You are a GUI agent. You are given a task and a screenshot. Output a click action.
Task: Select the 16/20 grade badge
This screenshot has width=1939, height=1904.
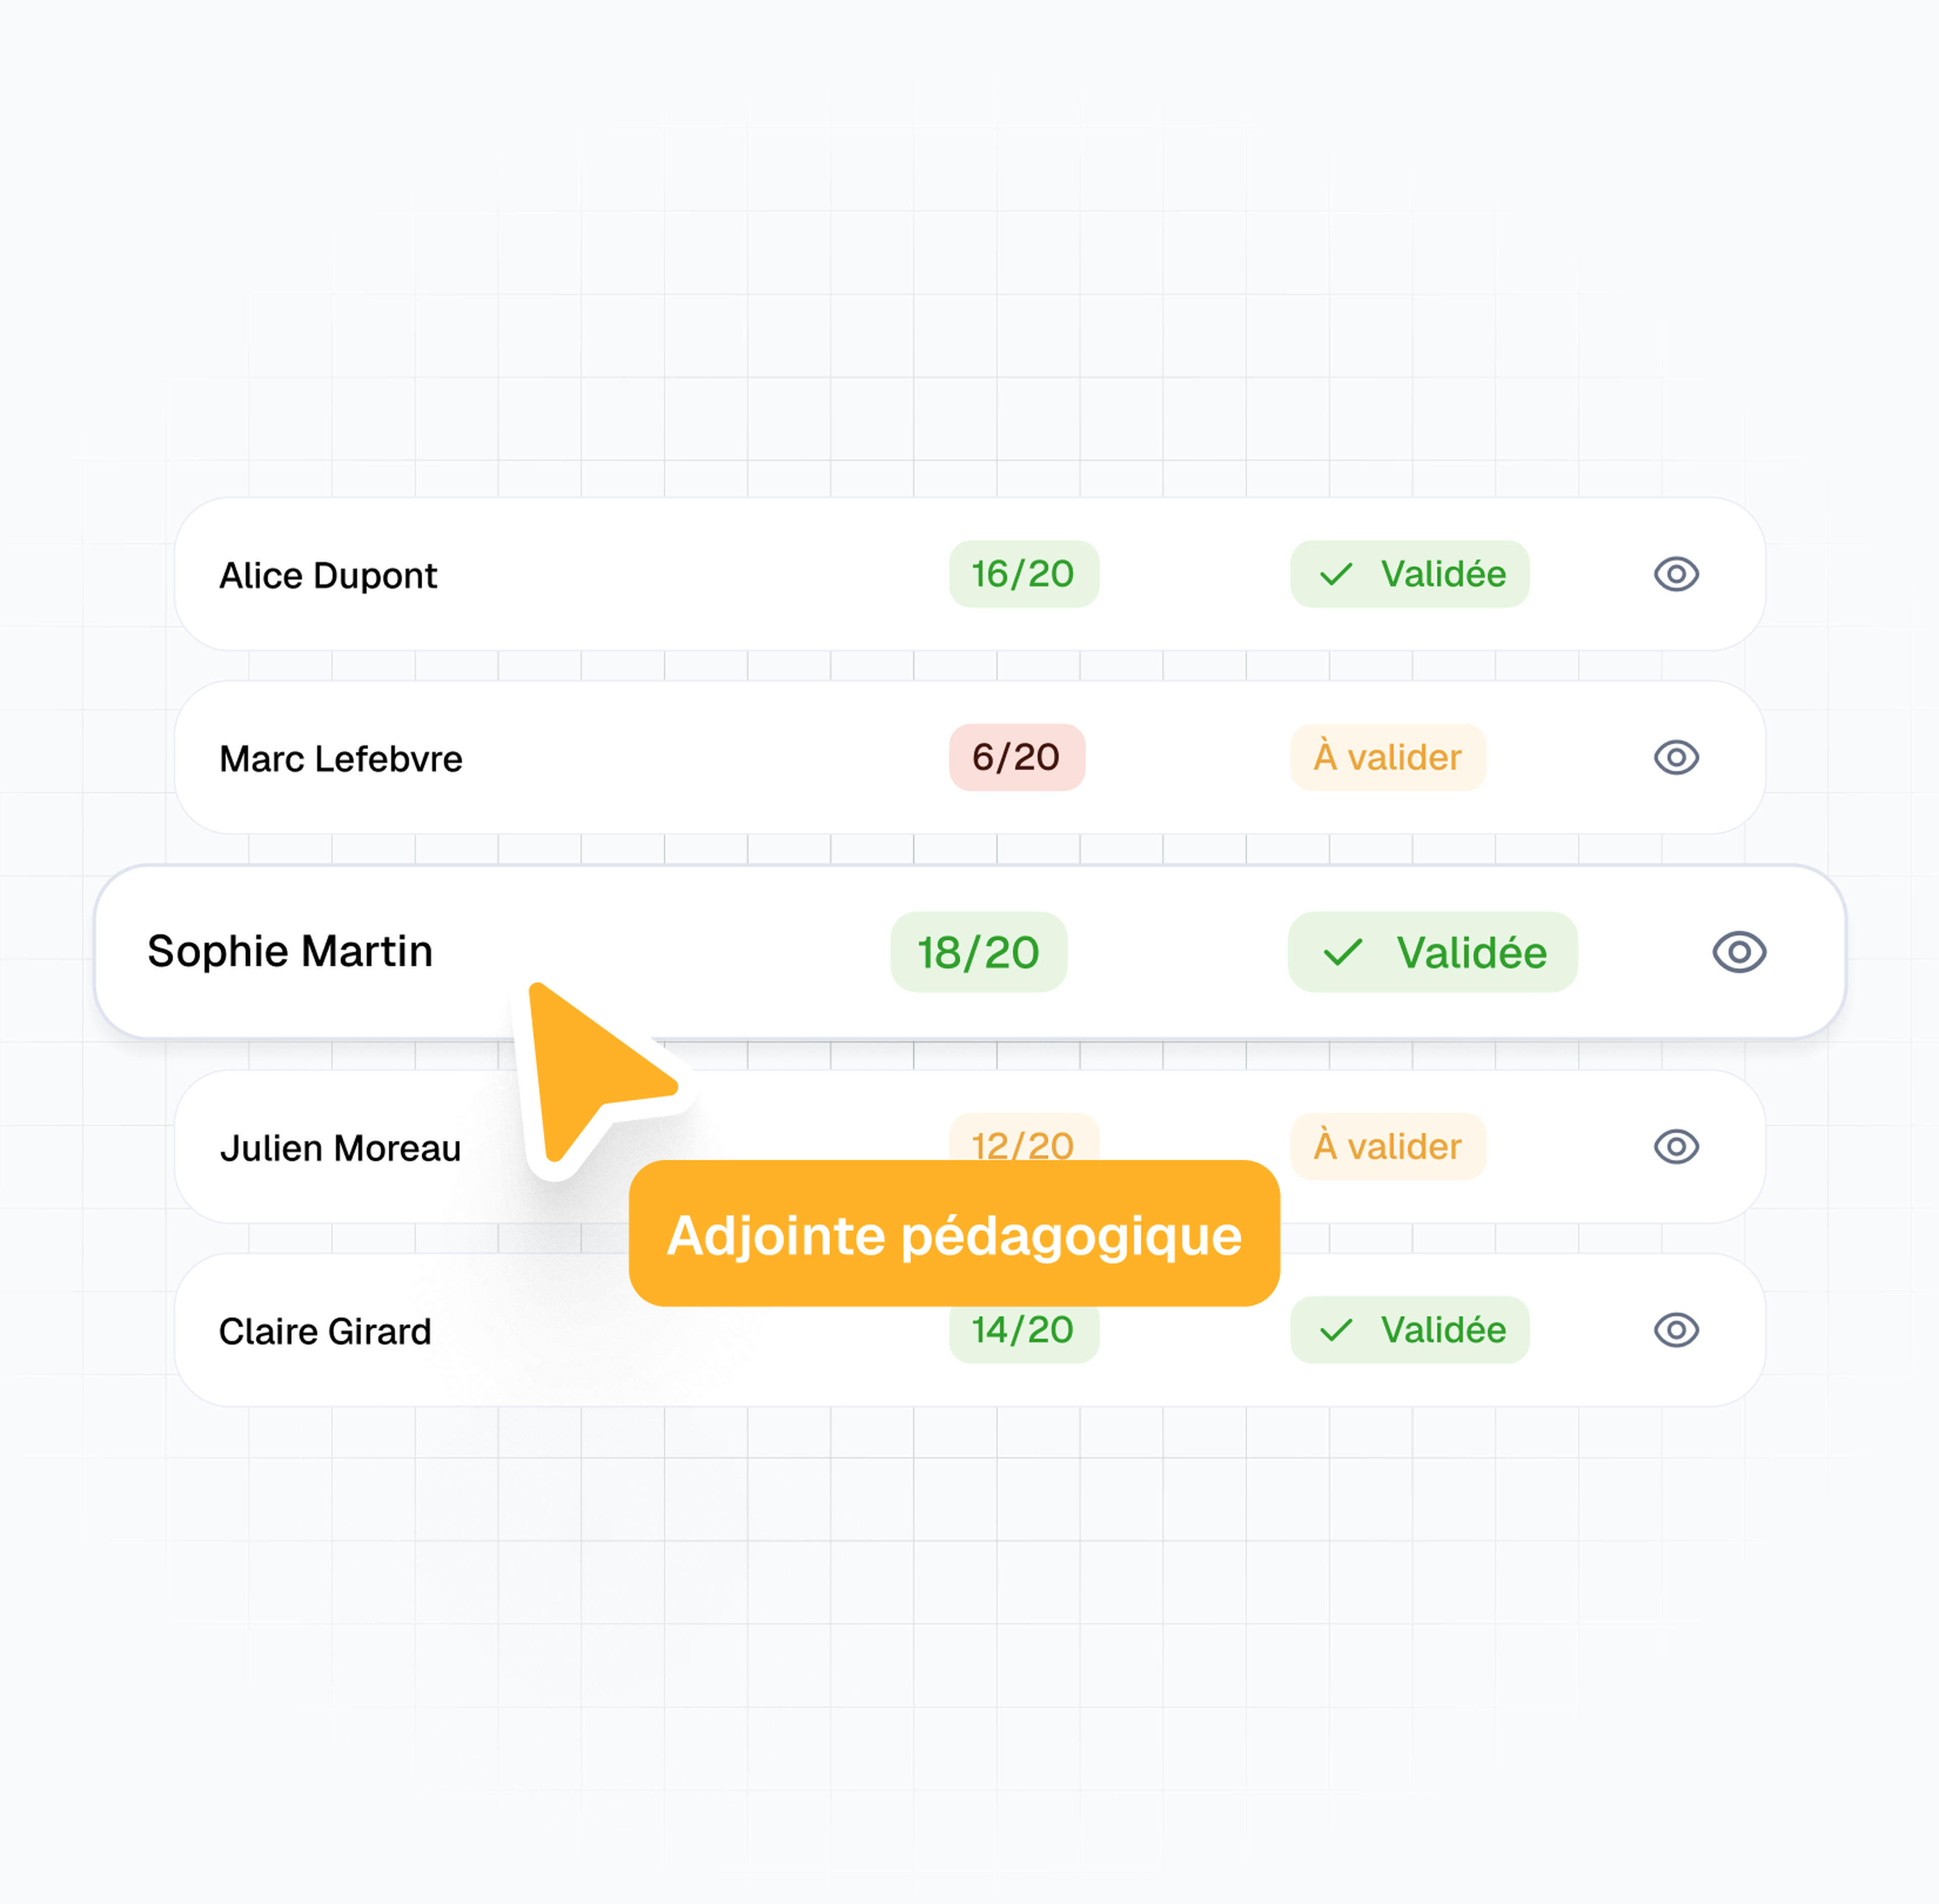[1023, 574]
